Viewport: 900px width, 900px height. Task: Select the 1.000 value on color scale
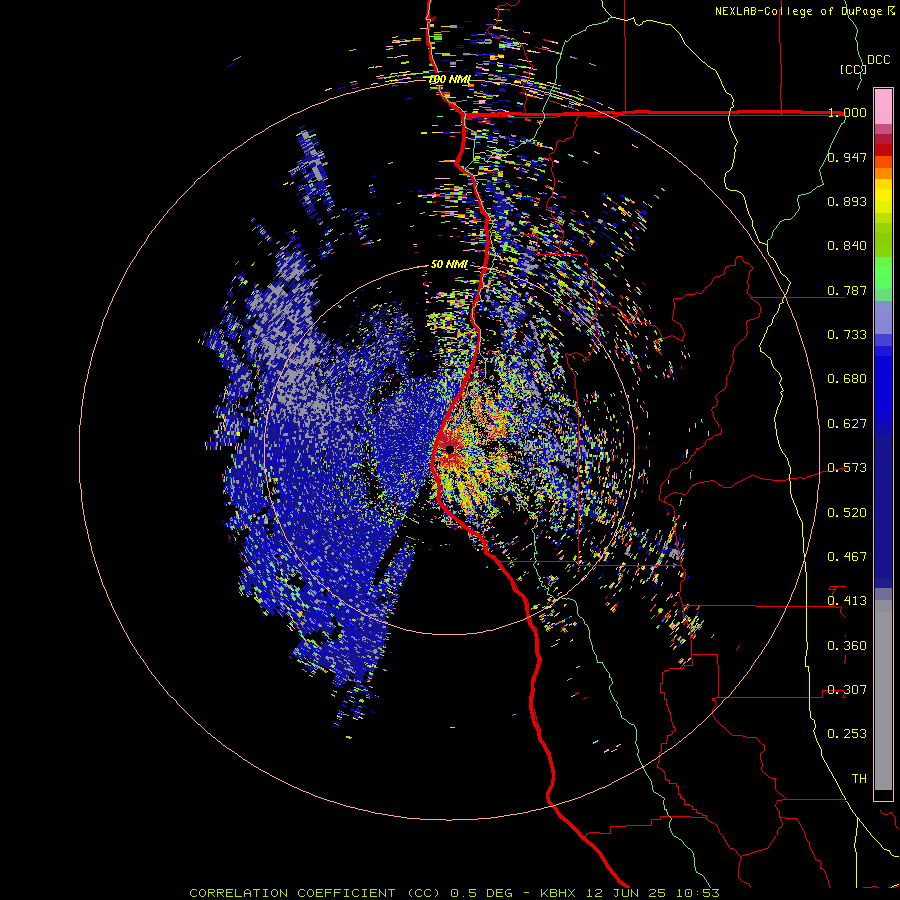point(847,112)
